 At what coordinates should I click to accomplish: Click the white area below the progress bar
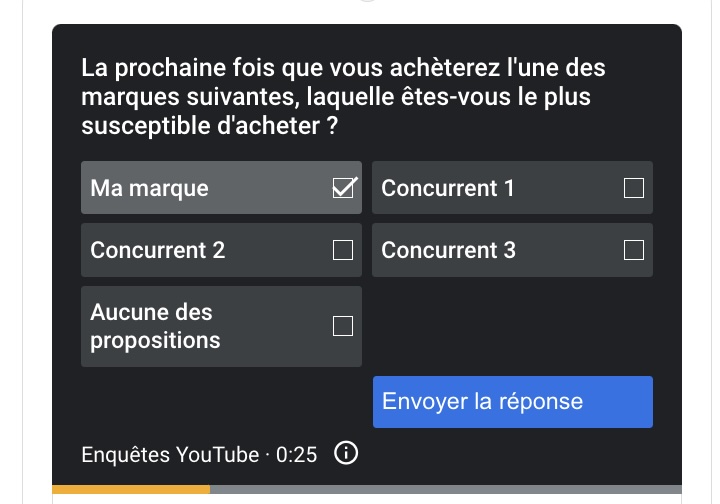click(x=367, y=499)
